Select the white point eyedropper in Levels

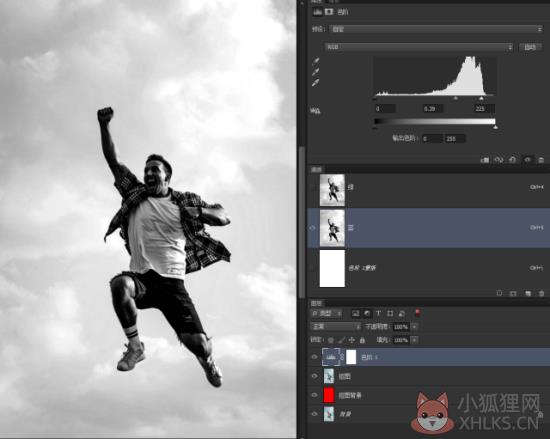click(x=316, y=83)
